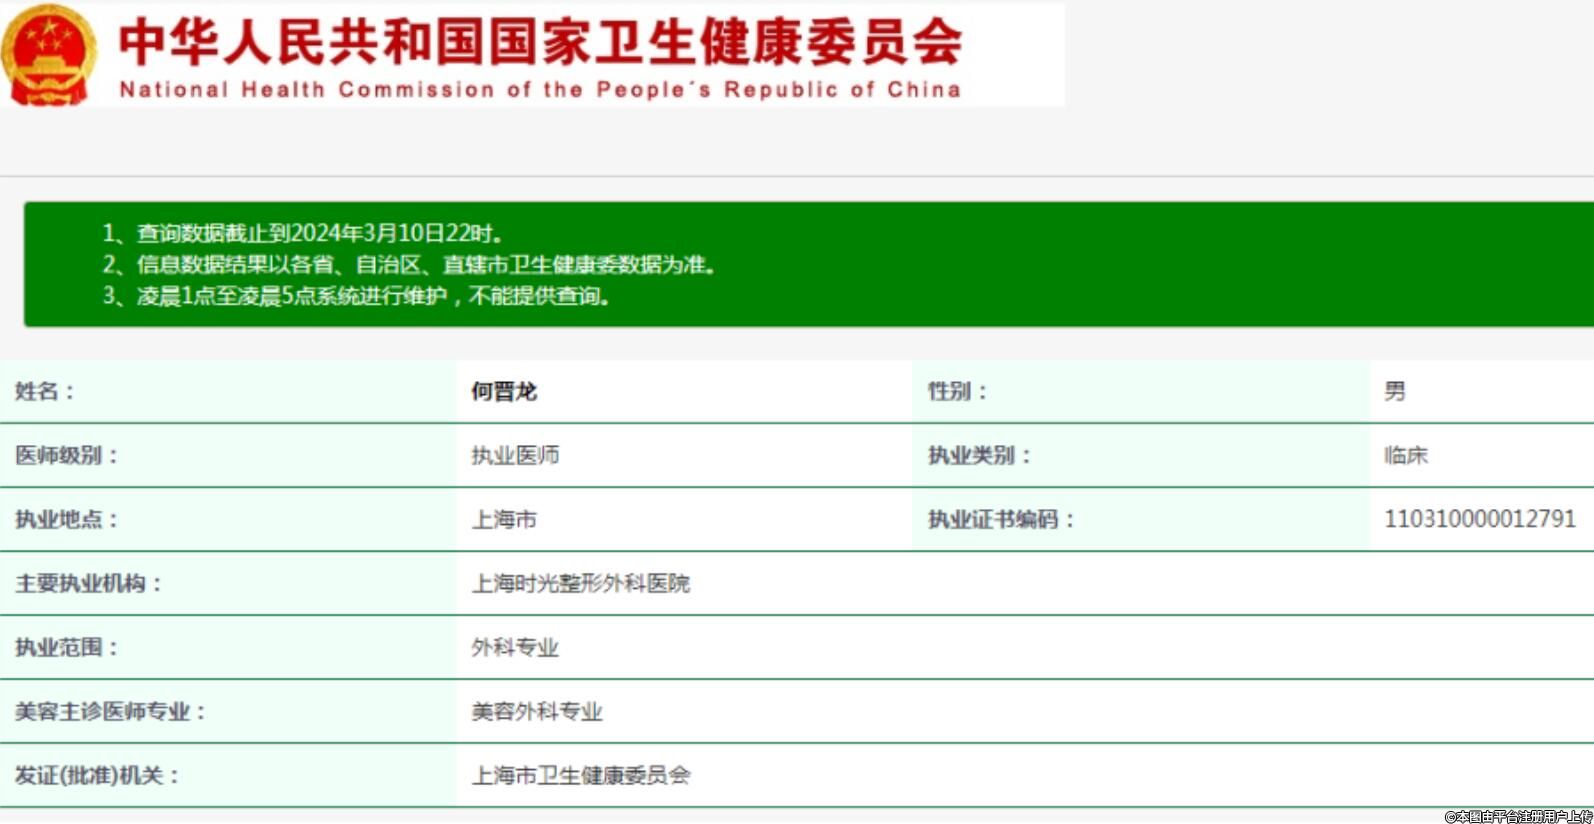The image size is (1594, 824).
Task: Click the national emblem logo
Action: tap(48, 55)
